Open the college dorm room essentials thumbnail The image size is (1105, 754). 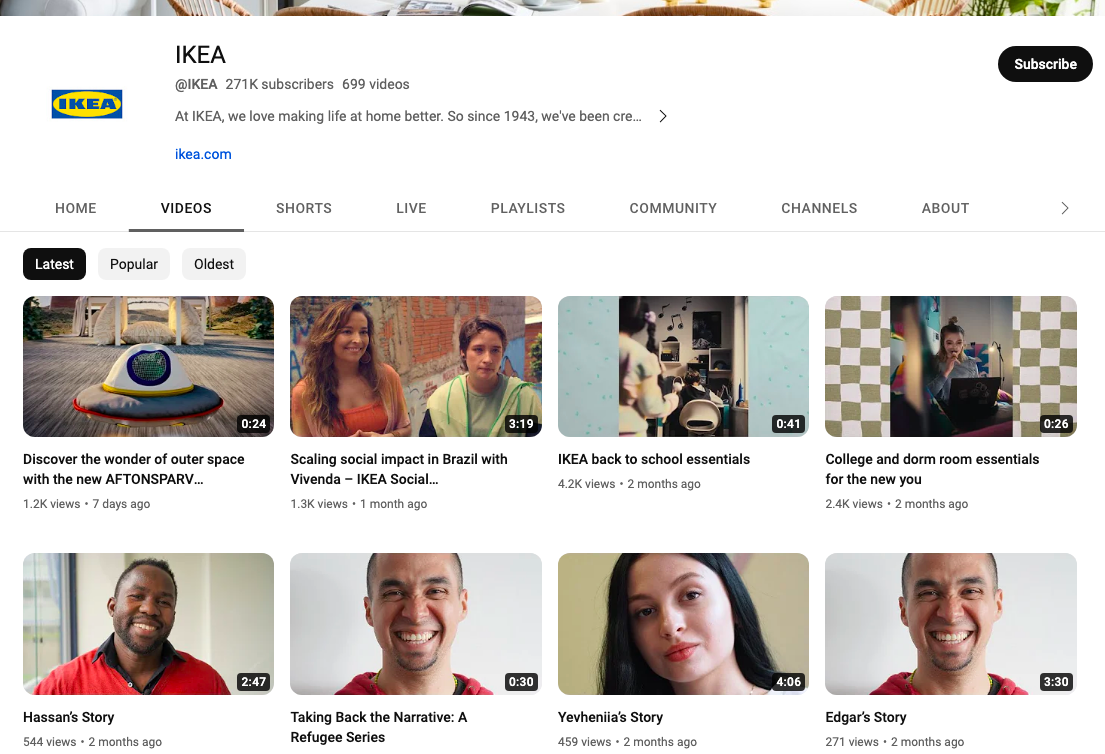(951, 366)
